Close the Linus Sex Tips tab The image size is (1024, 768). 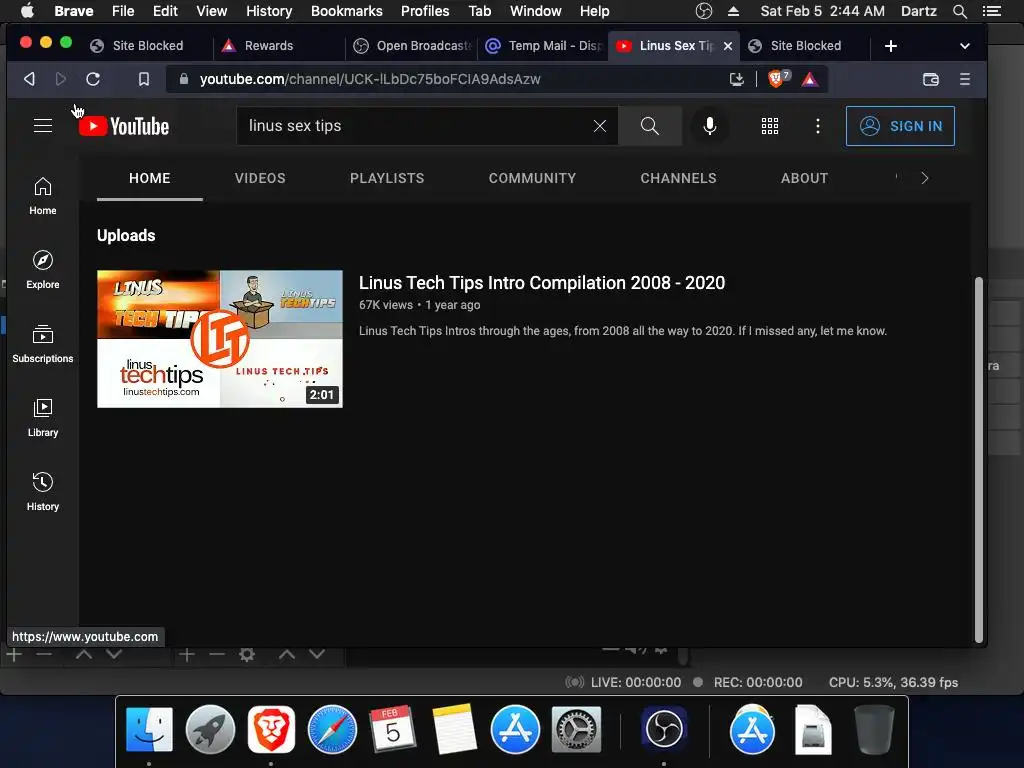pyautogui.click(x=728, y=46)
